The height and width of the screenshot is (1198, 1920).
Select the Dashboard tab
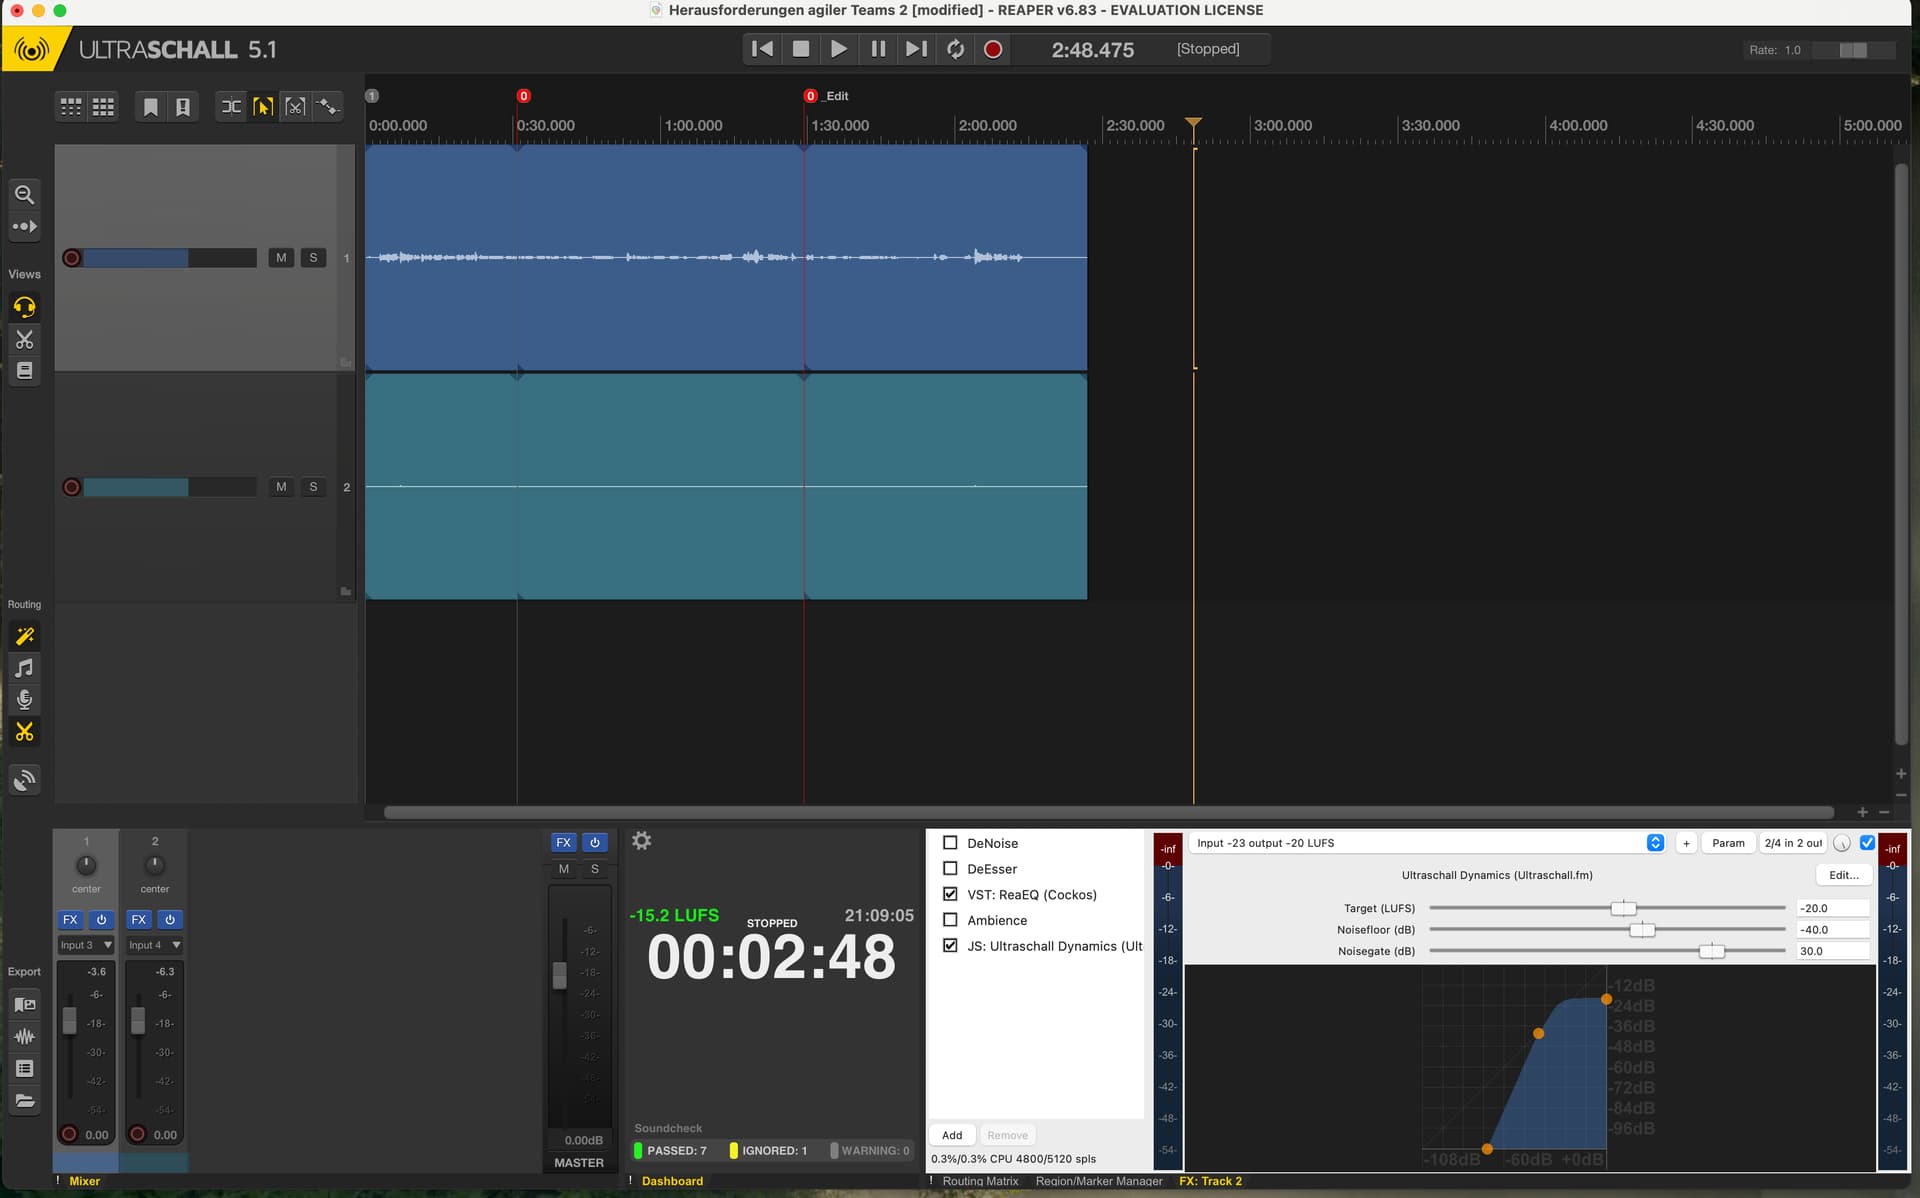[x=672, y=1181]
